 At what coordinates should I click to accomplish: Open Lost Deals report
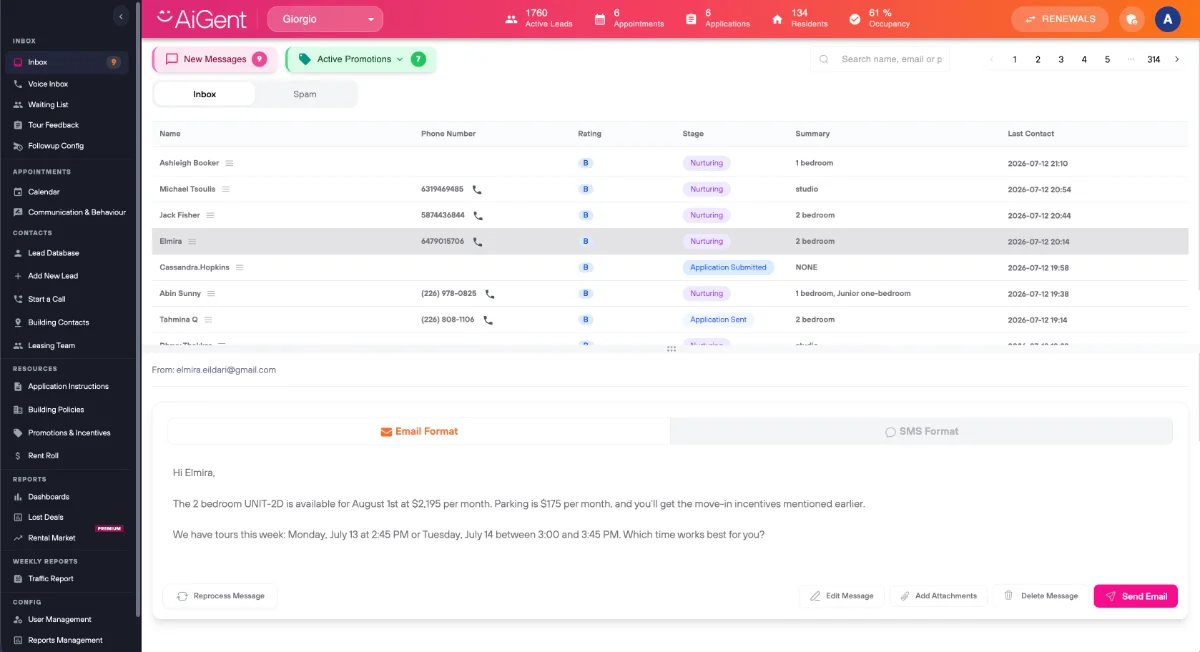pyautogui.click(x=45, y=517)
